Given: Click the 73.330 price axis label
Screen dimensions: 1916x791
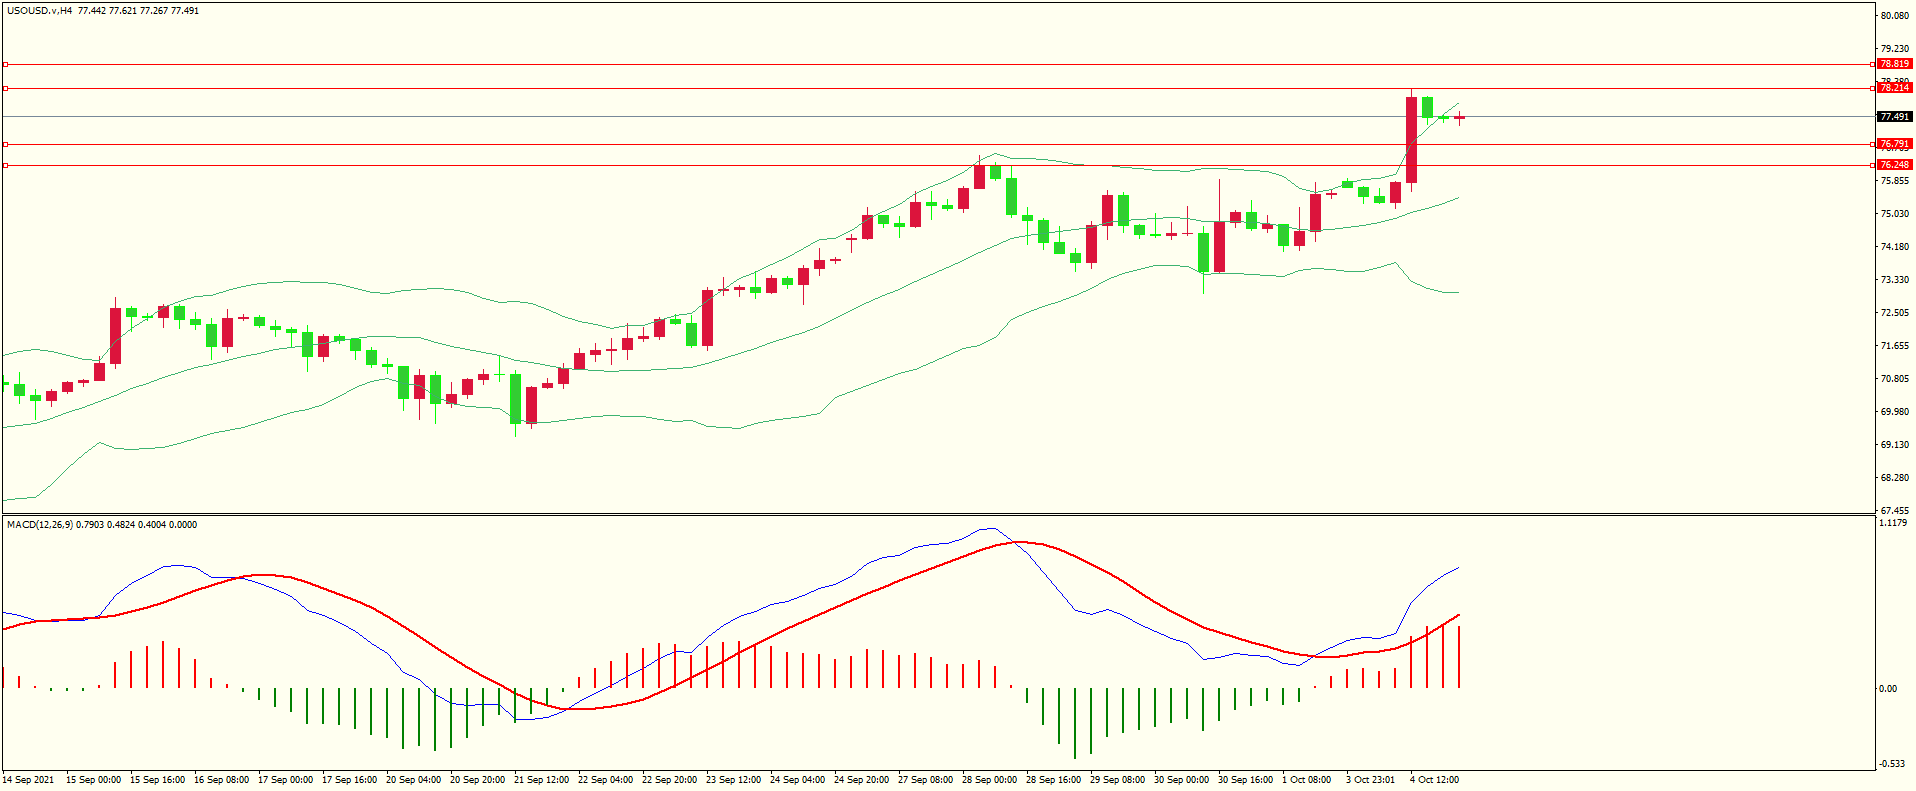Looking at the screenshot, I should [1894, 280].
